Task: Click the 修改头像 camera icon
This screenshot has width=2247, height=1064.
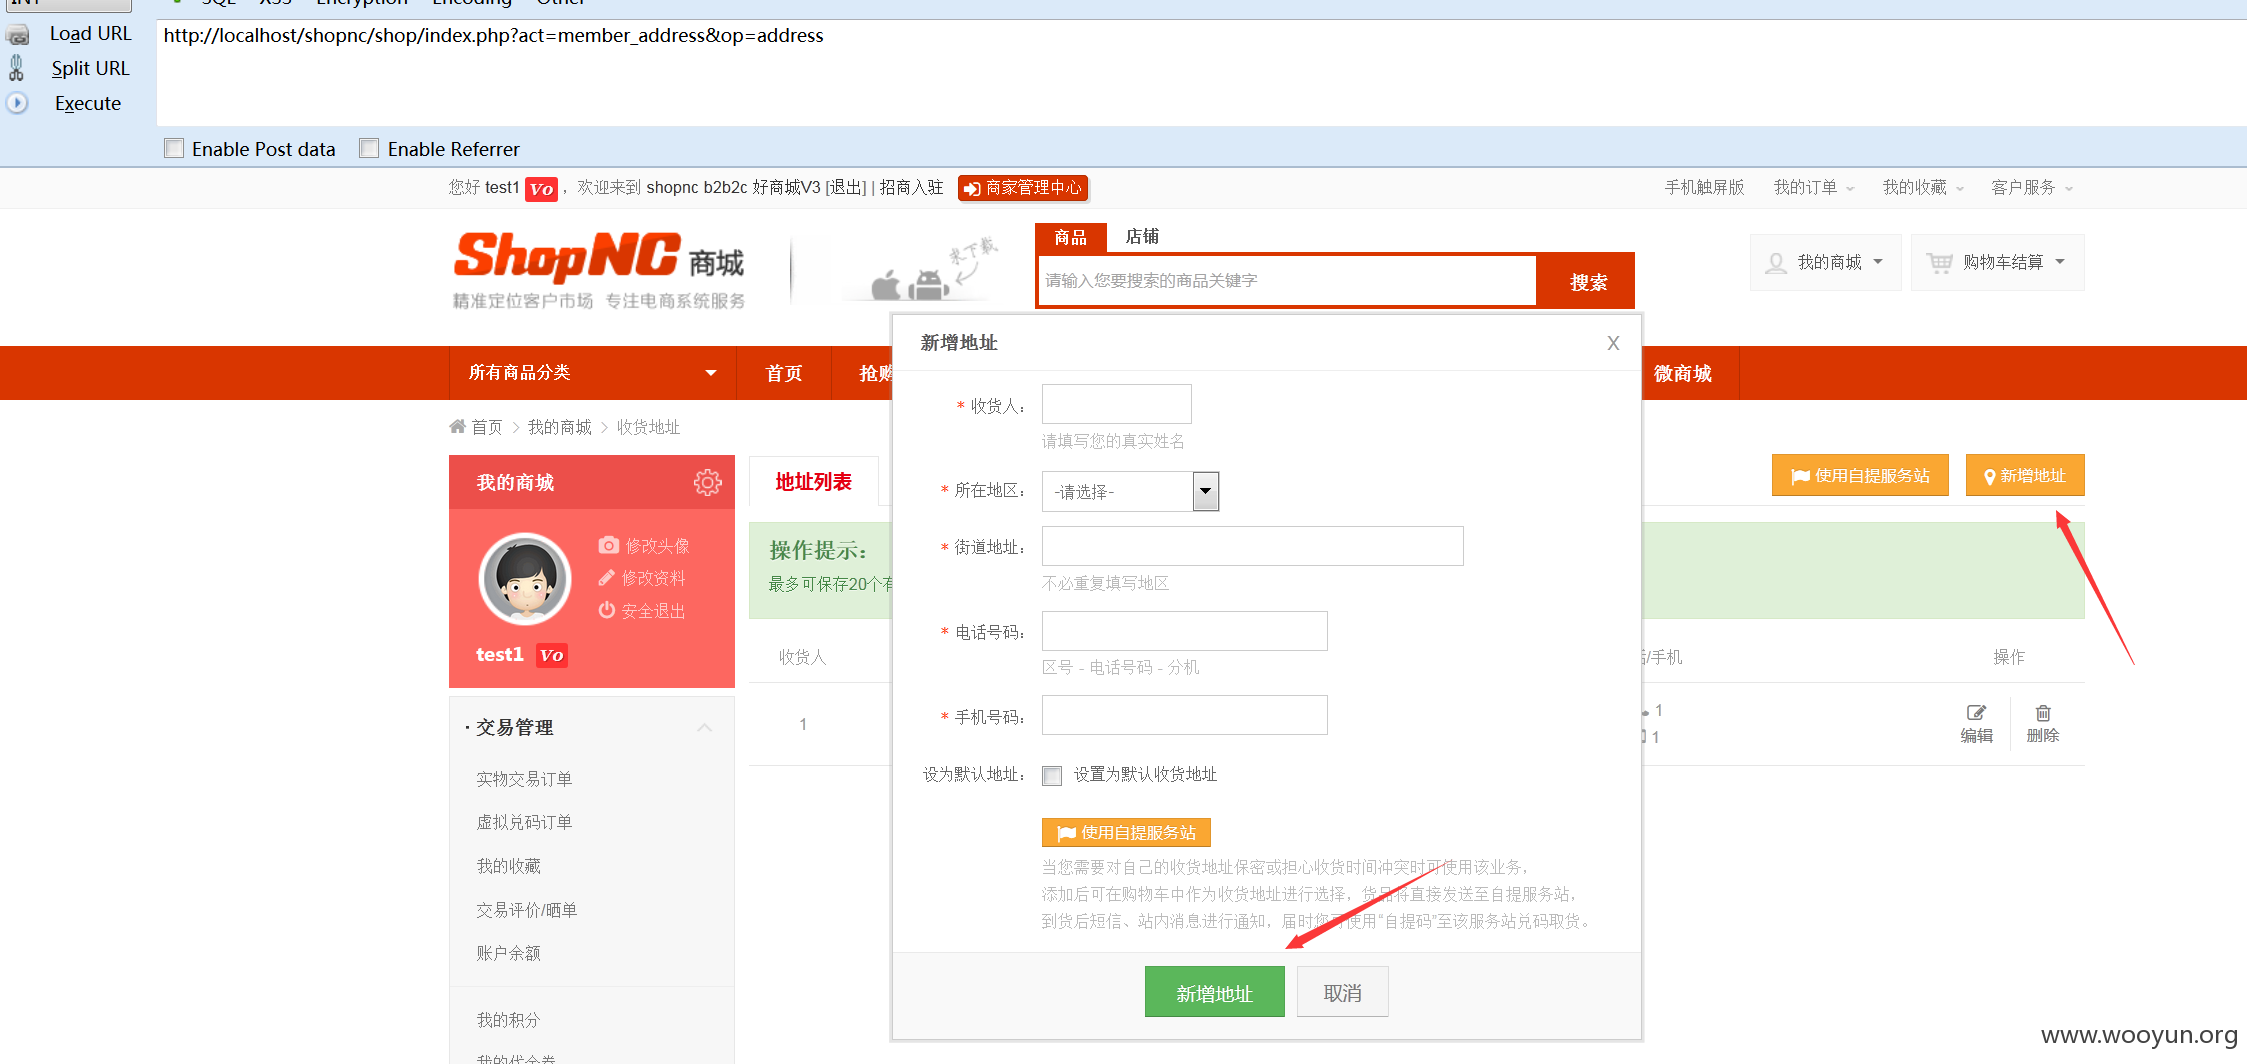Action: click(x=608, y=545)
